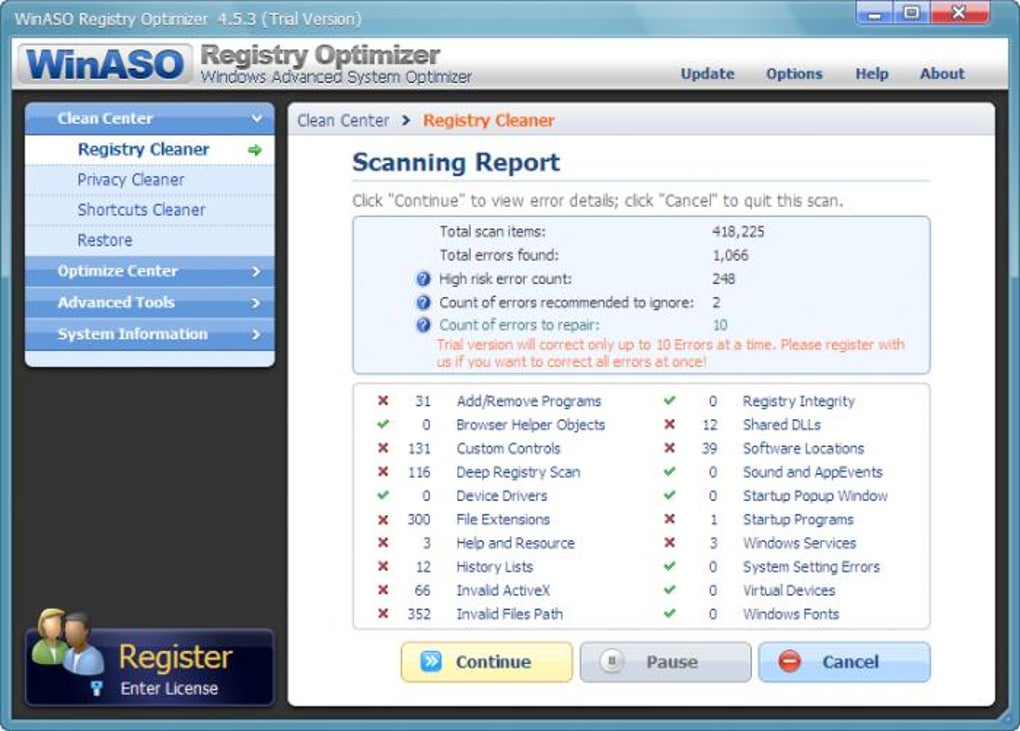Click the Custom Controls count 131
Image resolution: width=1020 pixels, height=731 pixels.
click(x=419, y=448)
